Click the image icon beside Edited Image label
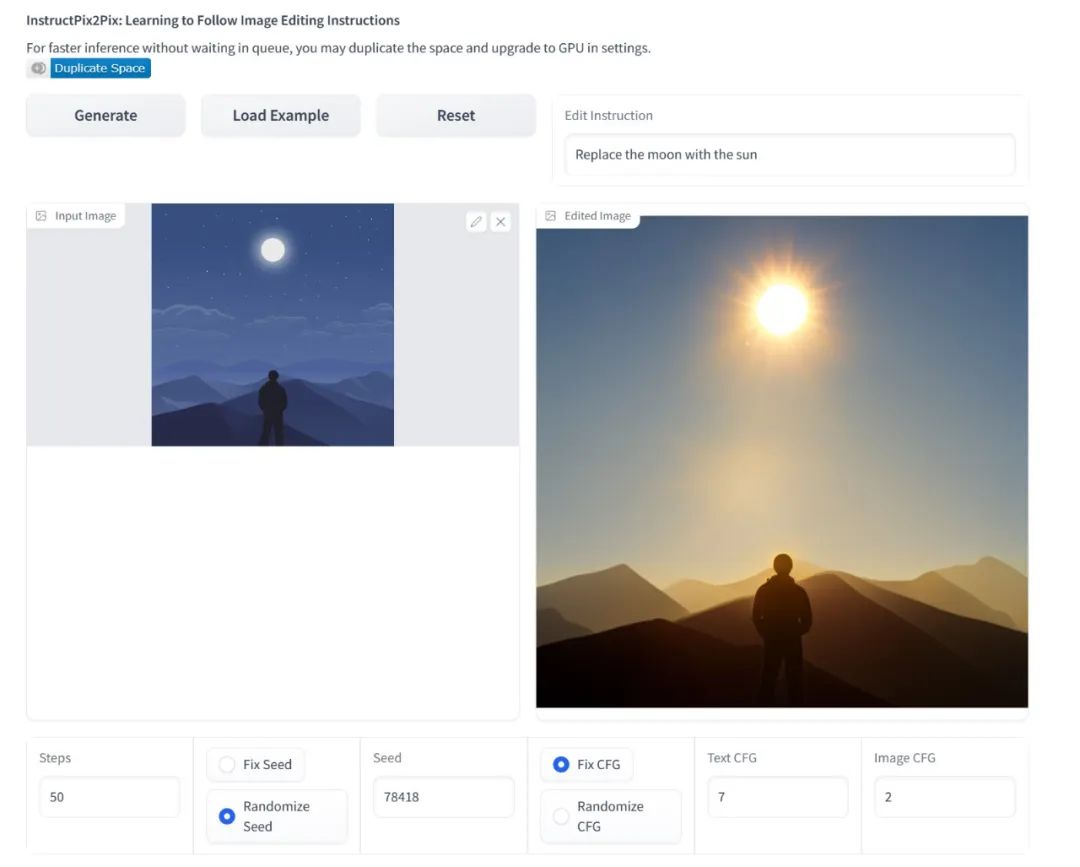The image size is (1080, 867). (x=550, y=216)
